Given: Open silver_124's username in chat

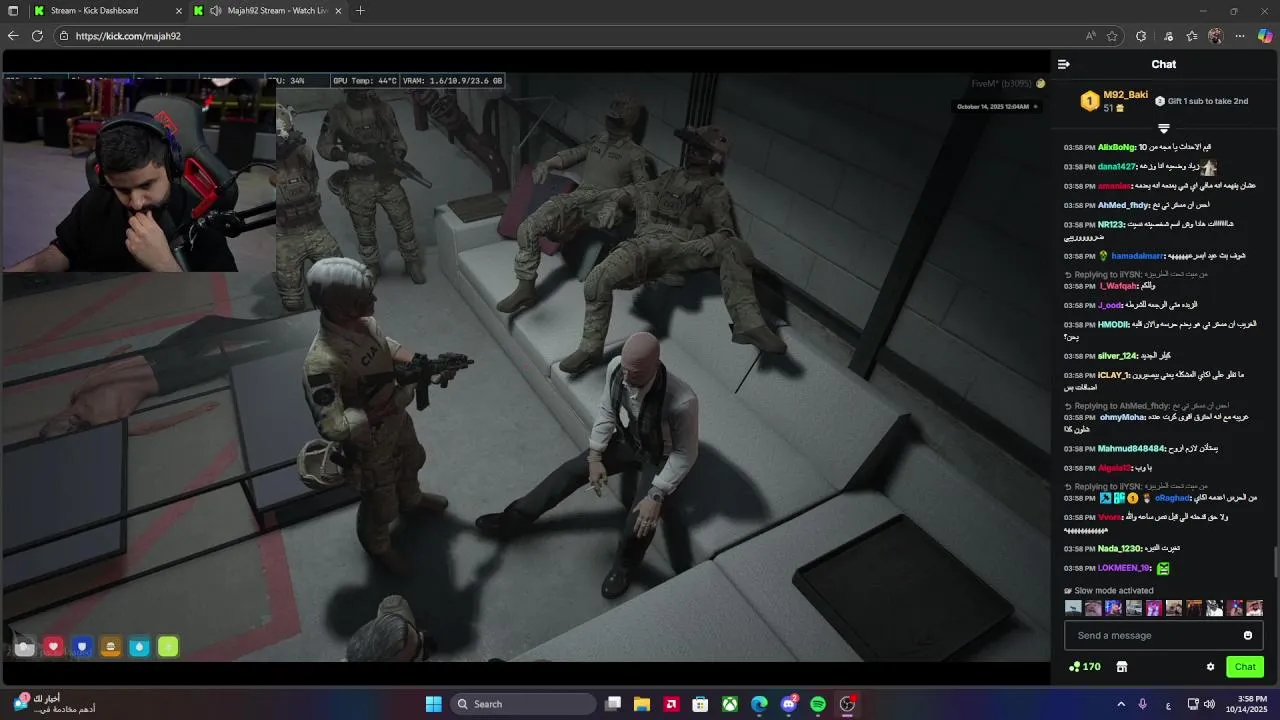Looking at the screenshot, I should point(1118,356).
